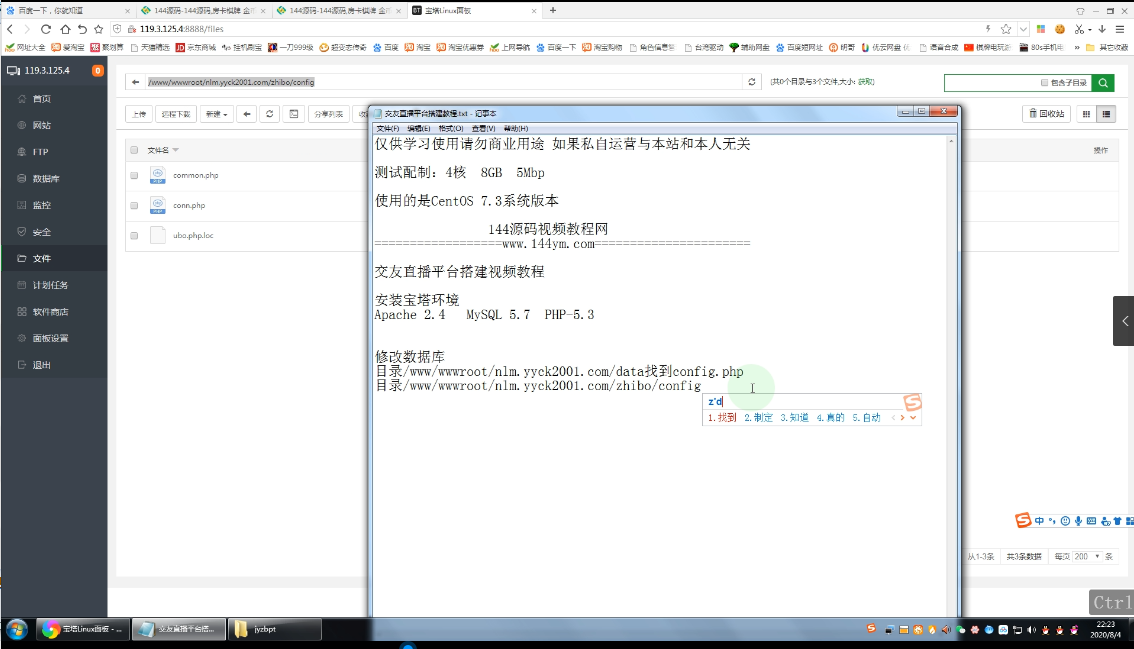Select 数据库 in the left sidebar
Screen dimensions: 1134x649
pos(46,179)
